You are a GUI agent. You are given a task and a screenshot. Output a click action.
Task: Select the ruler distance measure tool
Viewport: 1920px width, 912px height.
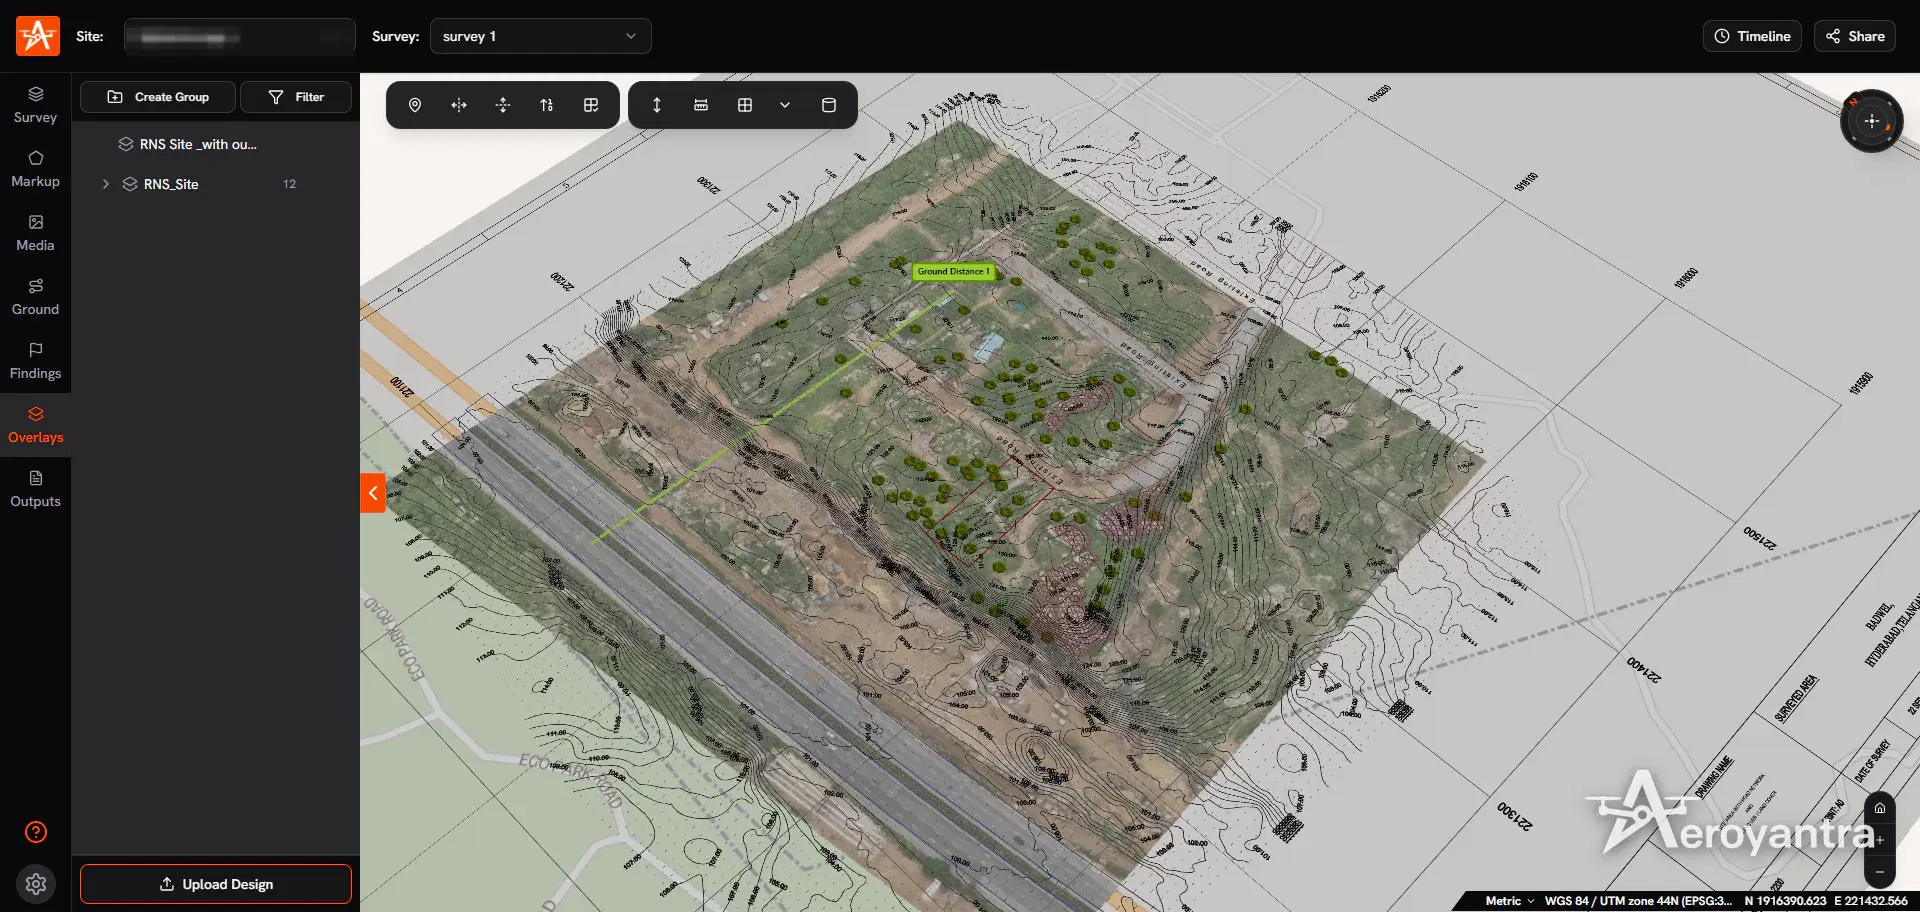click(x=701, y=105)
